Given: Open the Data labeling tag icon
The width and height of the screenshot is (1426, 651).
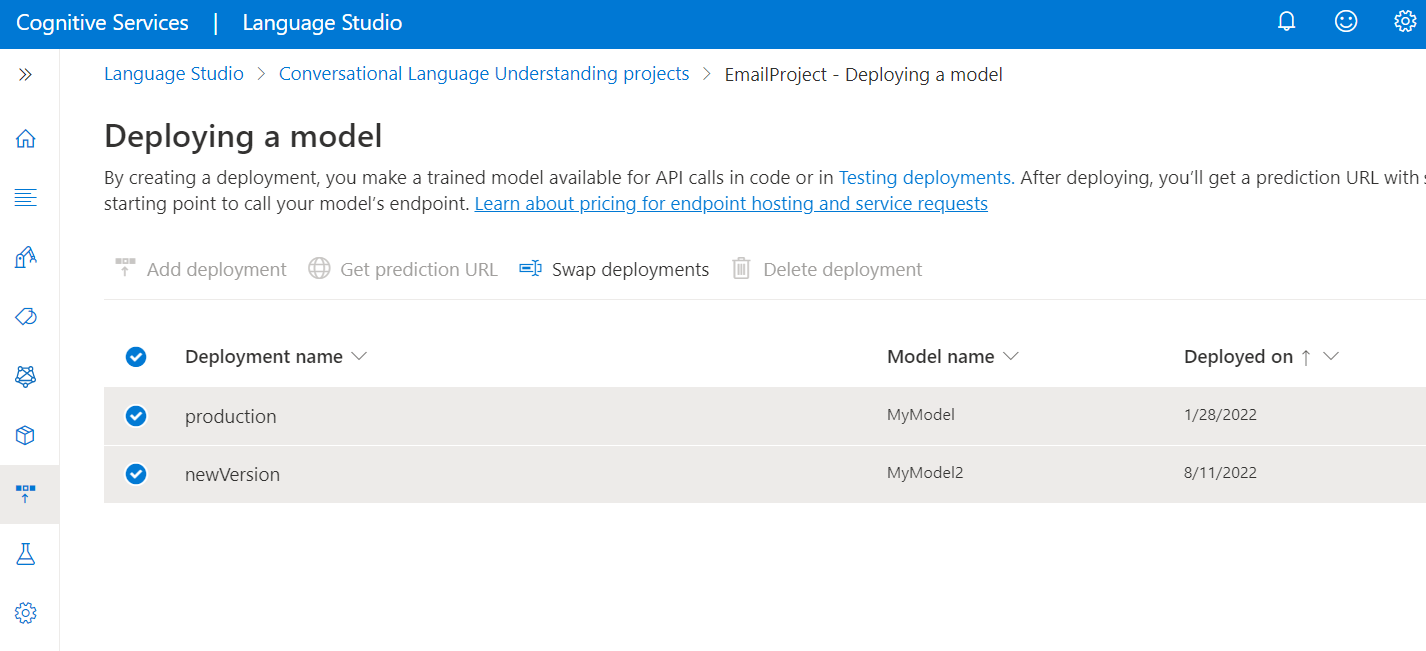Looking at the screenshot, I should [x=26, y=317].
